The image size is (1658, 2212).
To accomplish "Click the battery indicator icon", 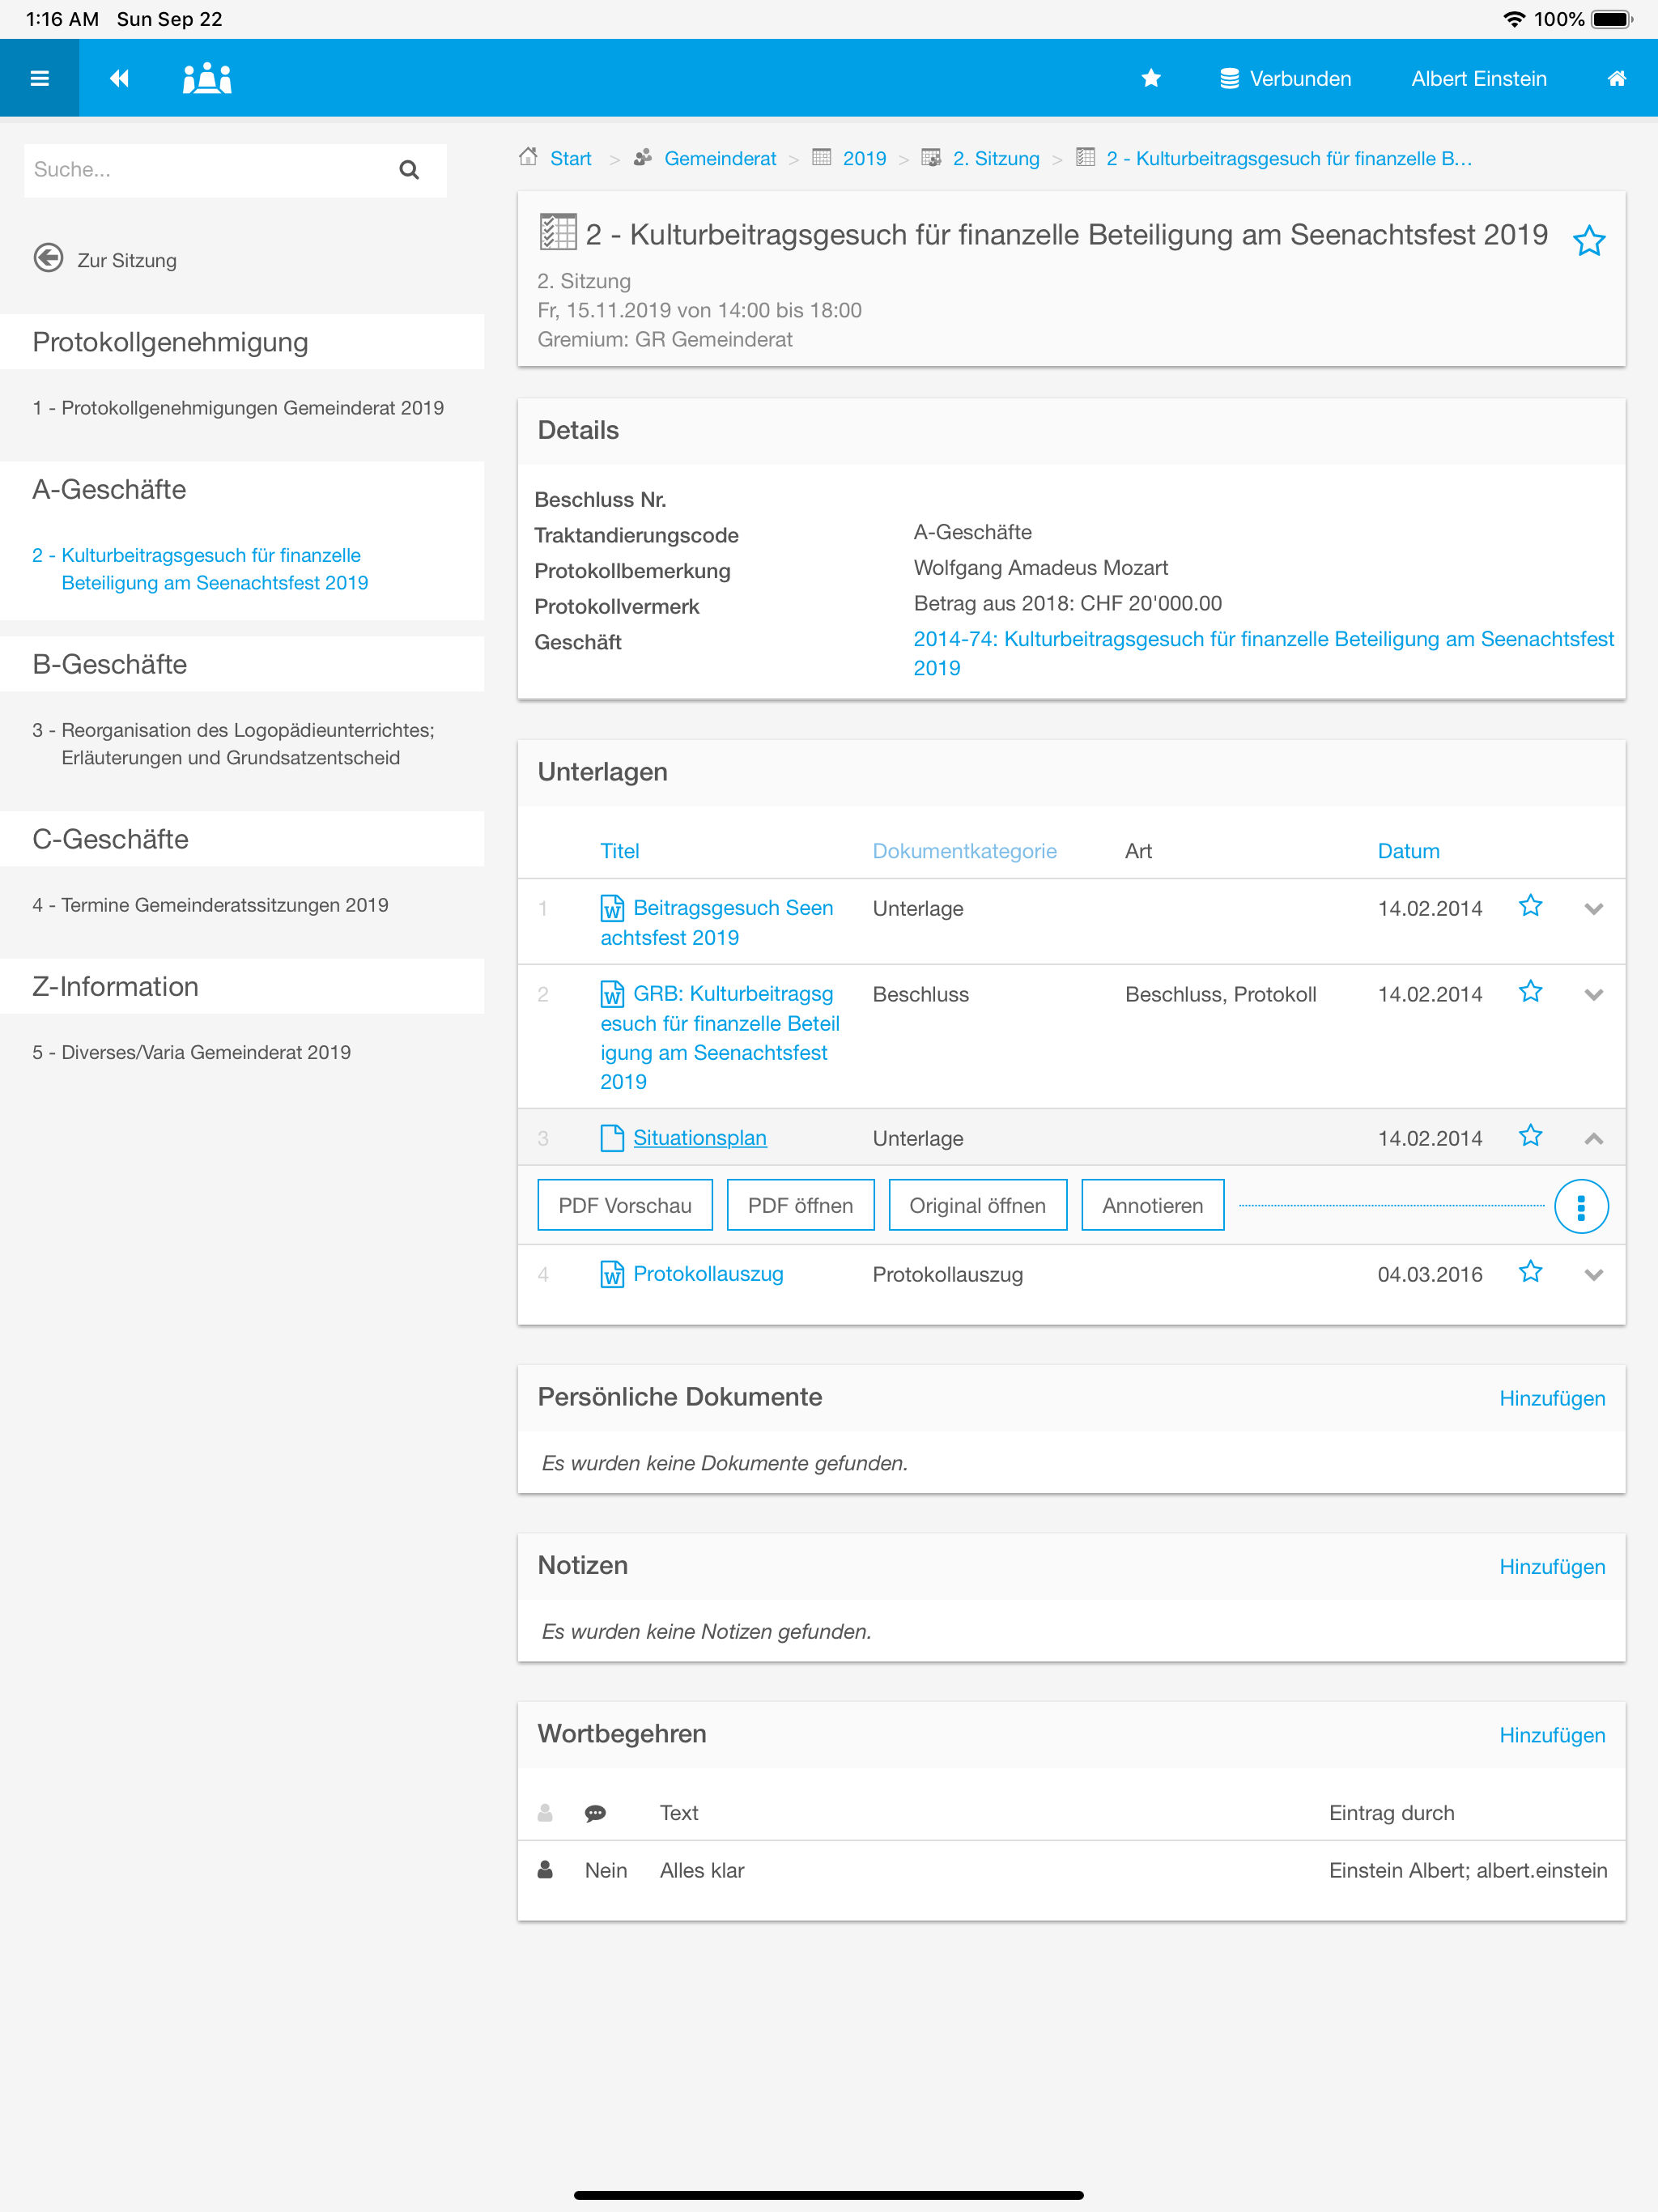I will coord(1612,19).
